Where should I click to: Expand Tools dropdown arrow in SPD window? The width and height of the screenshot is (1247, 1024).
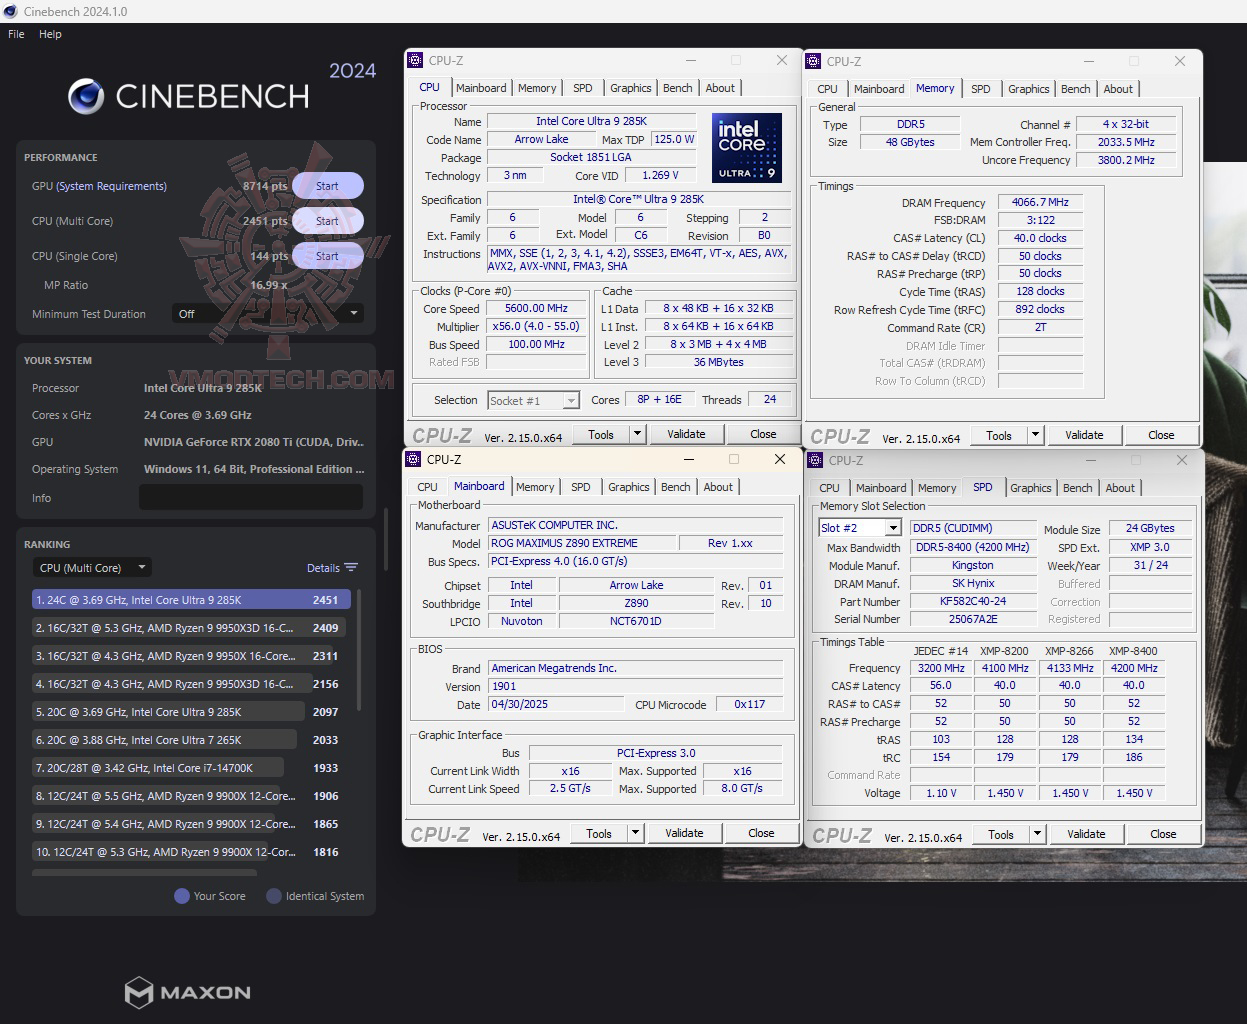(x=1037, y=834)
